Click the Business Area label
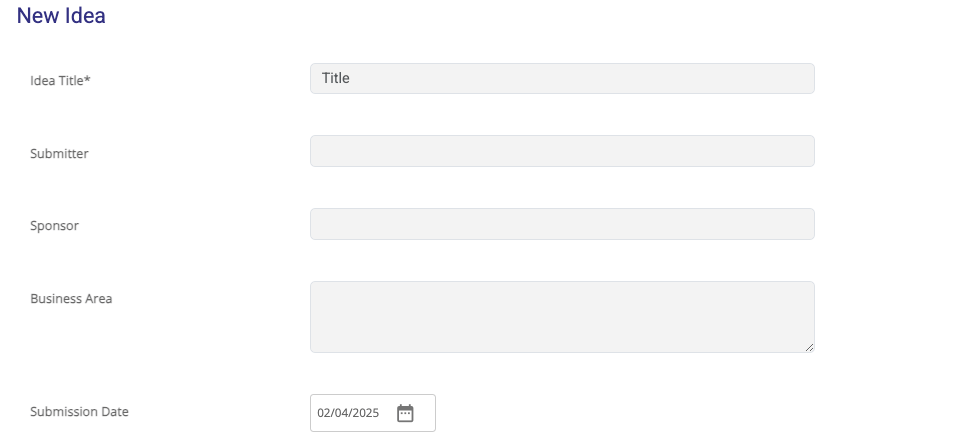This screenshot has height=444, width=955. coord(71,298)
